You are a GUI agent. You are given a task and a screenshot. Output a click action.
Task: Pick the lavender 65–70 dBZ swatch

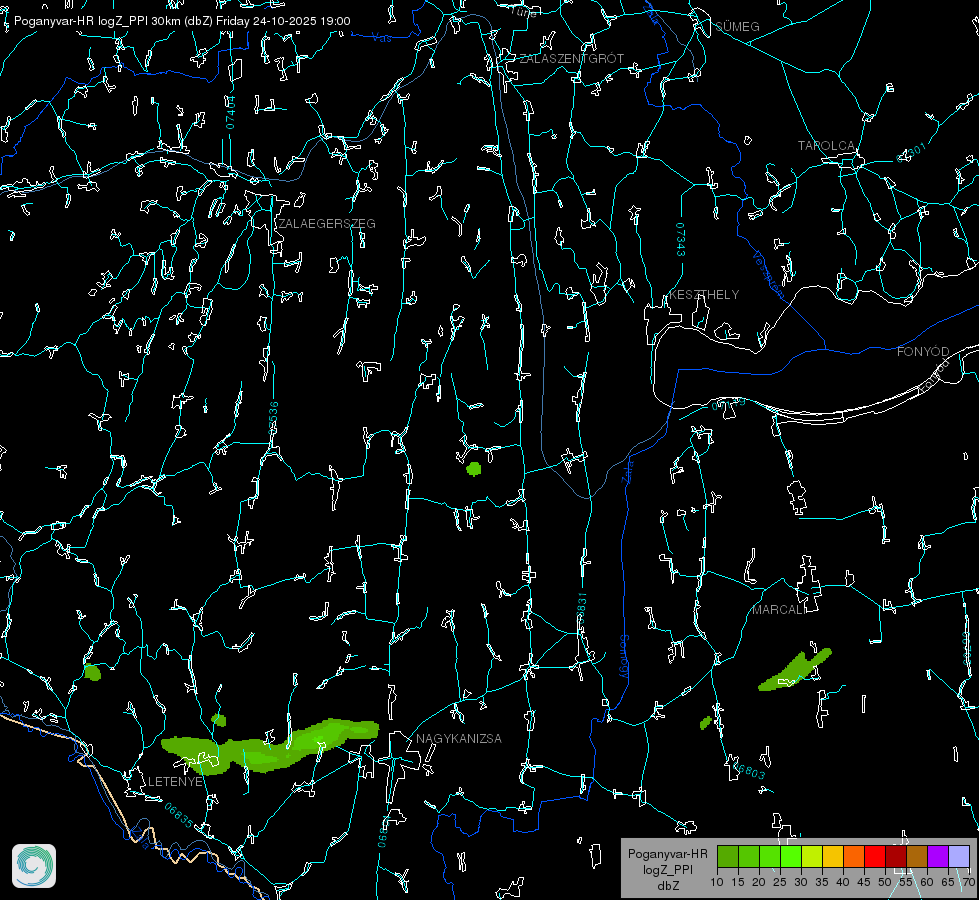tap(959, 856)
